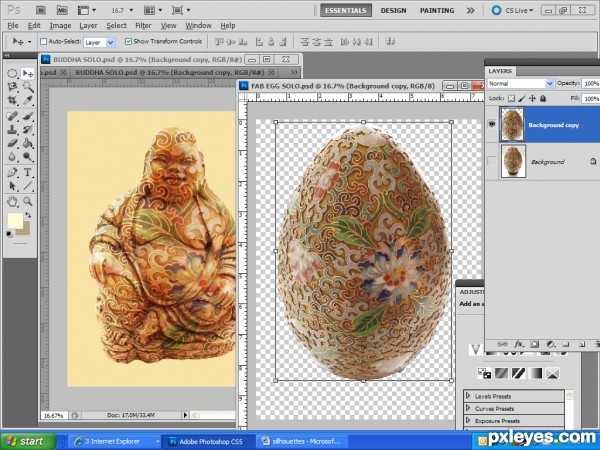Select the Line shape tool
Screen dimensions: 600x450
point(28,186)
